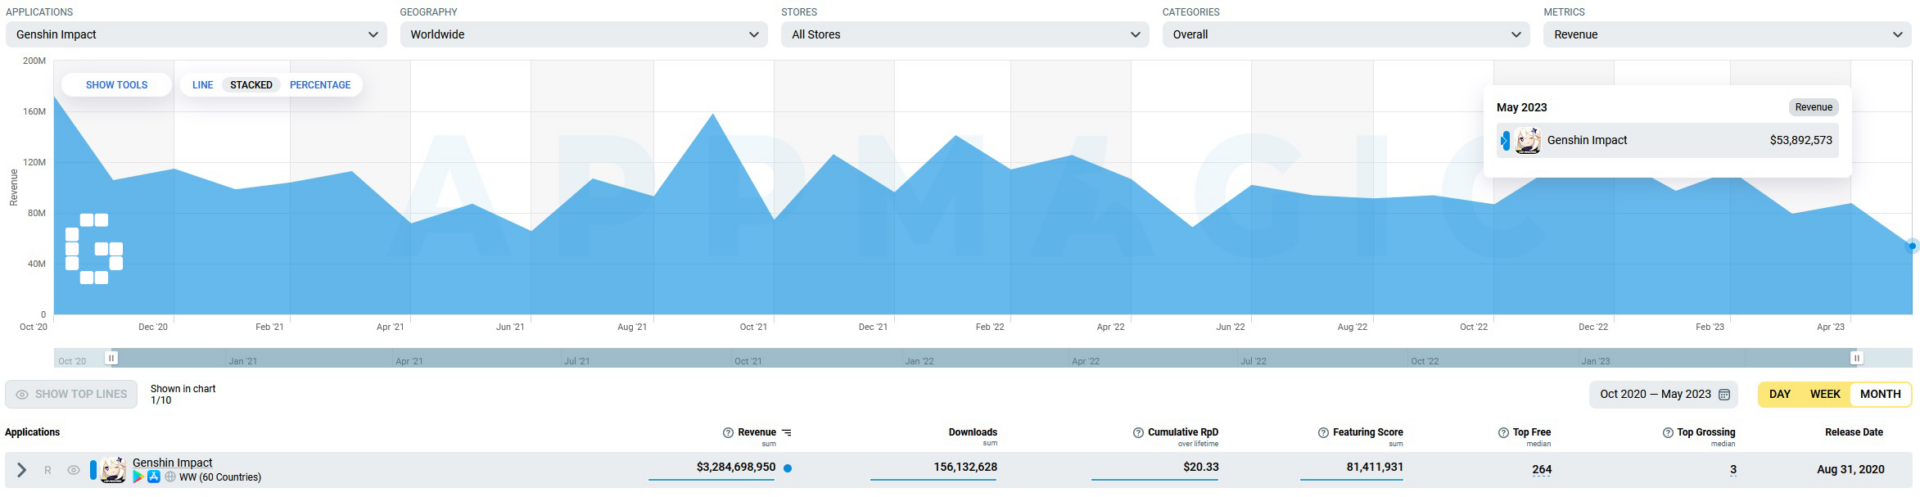Select the PERCENTAGE chart mode tab
Viewport: 1920px width, 497px height.
click(320, 85)
